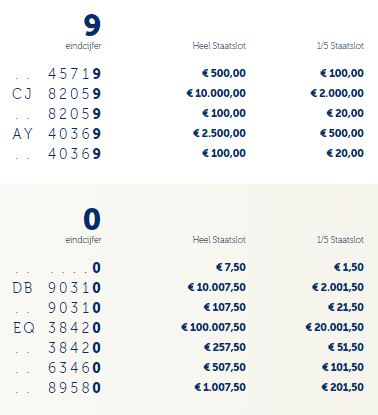Viewport: 378px width, 415px height.
Task: Click the € 7,50 prize amount
Action: 231,267
